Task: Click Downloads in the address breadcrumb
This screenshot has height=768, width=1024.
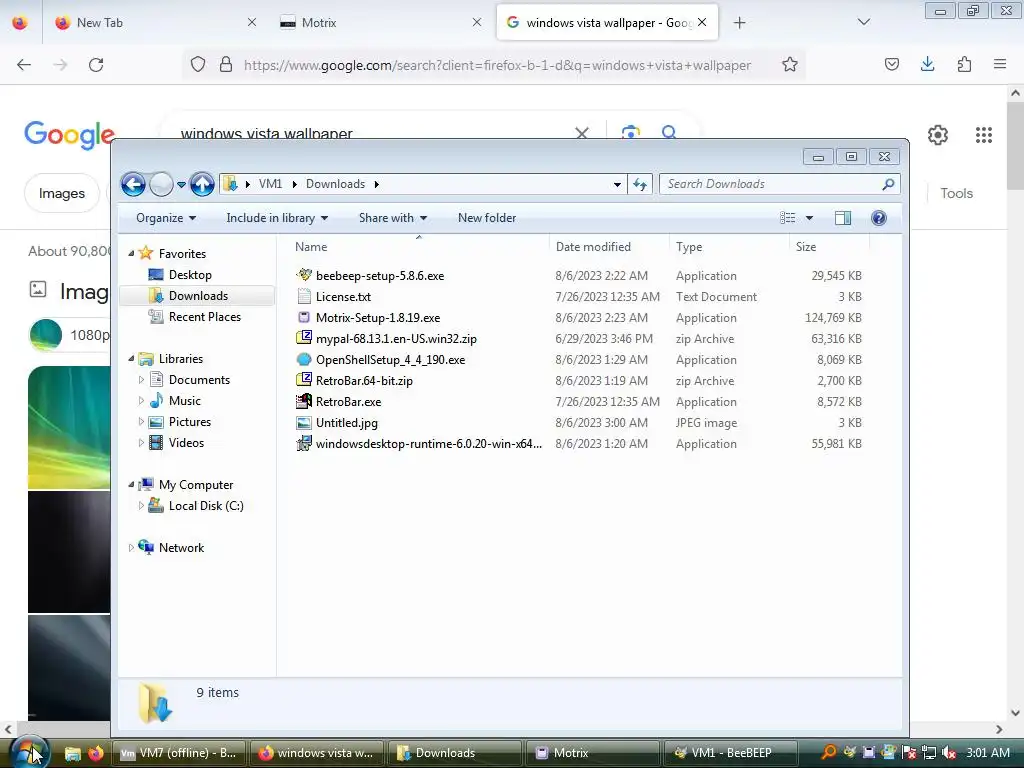Action: click(335, 184)
